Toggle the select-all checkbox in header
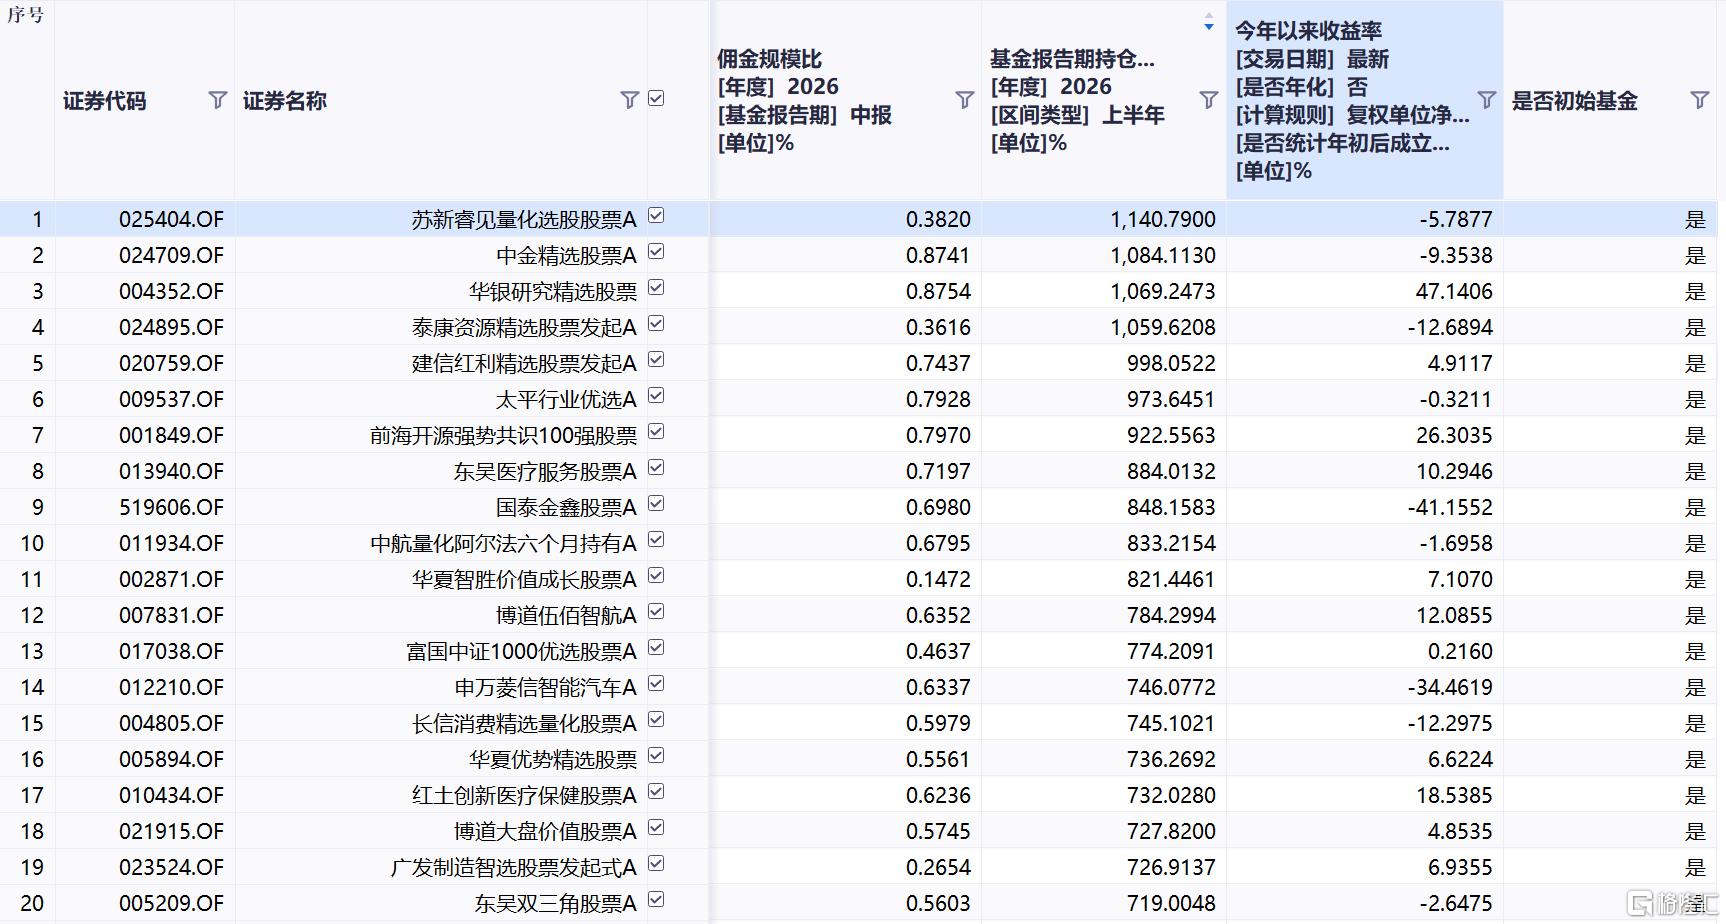This screenshot has height=924, width=1726. (x=656, y=98)
